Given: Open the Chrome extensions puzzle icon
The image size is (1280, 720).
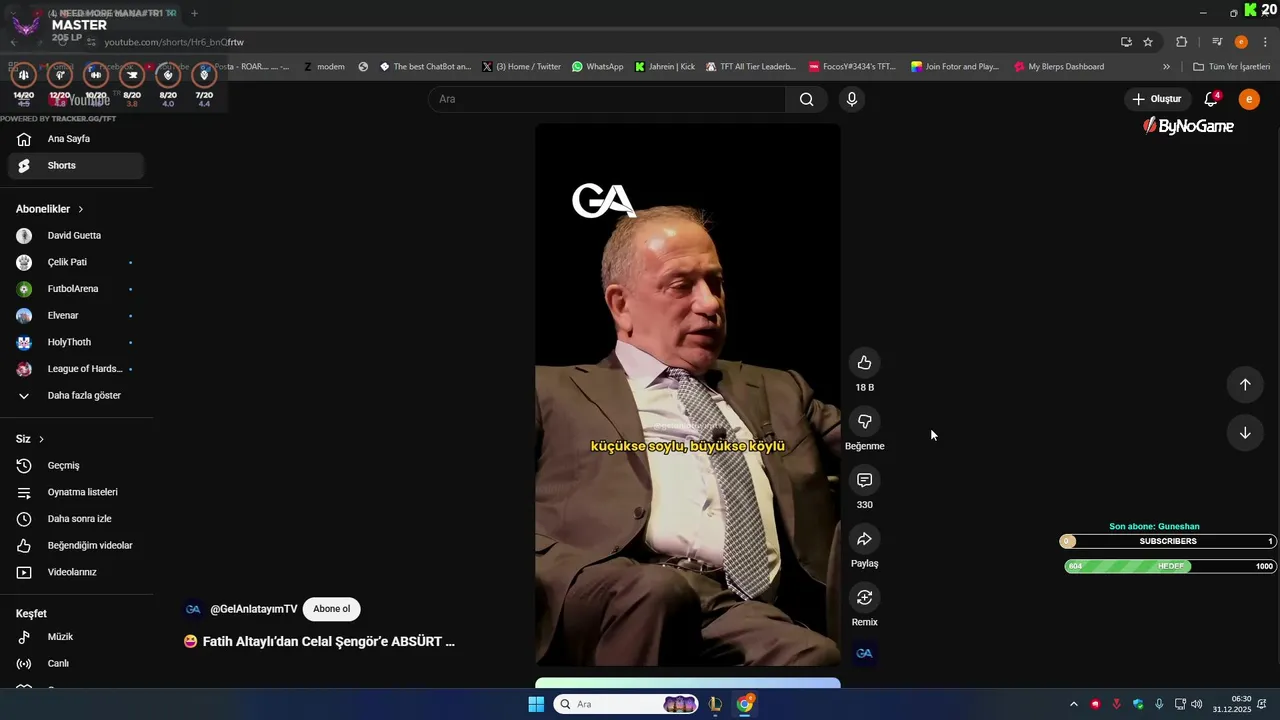Looking at the screenshot, I should (x=1182, y=42).
